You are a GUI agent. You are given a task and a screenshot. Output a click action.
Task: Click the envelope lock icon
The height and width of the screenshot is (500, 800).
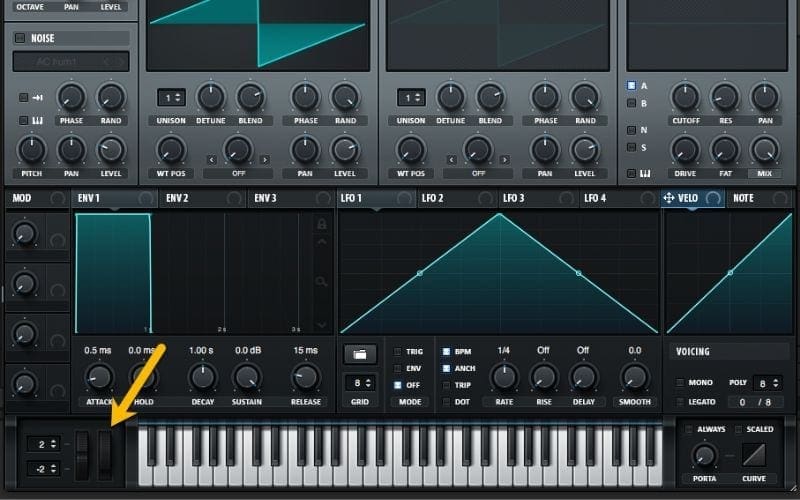pyautogui.click(x=321, y=224)
